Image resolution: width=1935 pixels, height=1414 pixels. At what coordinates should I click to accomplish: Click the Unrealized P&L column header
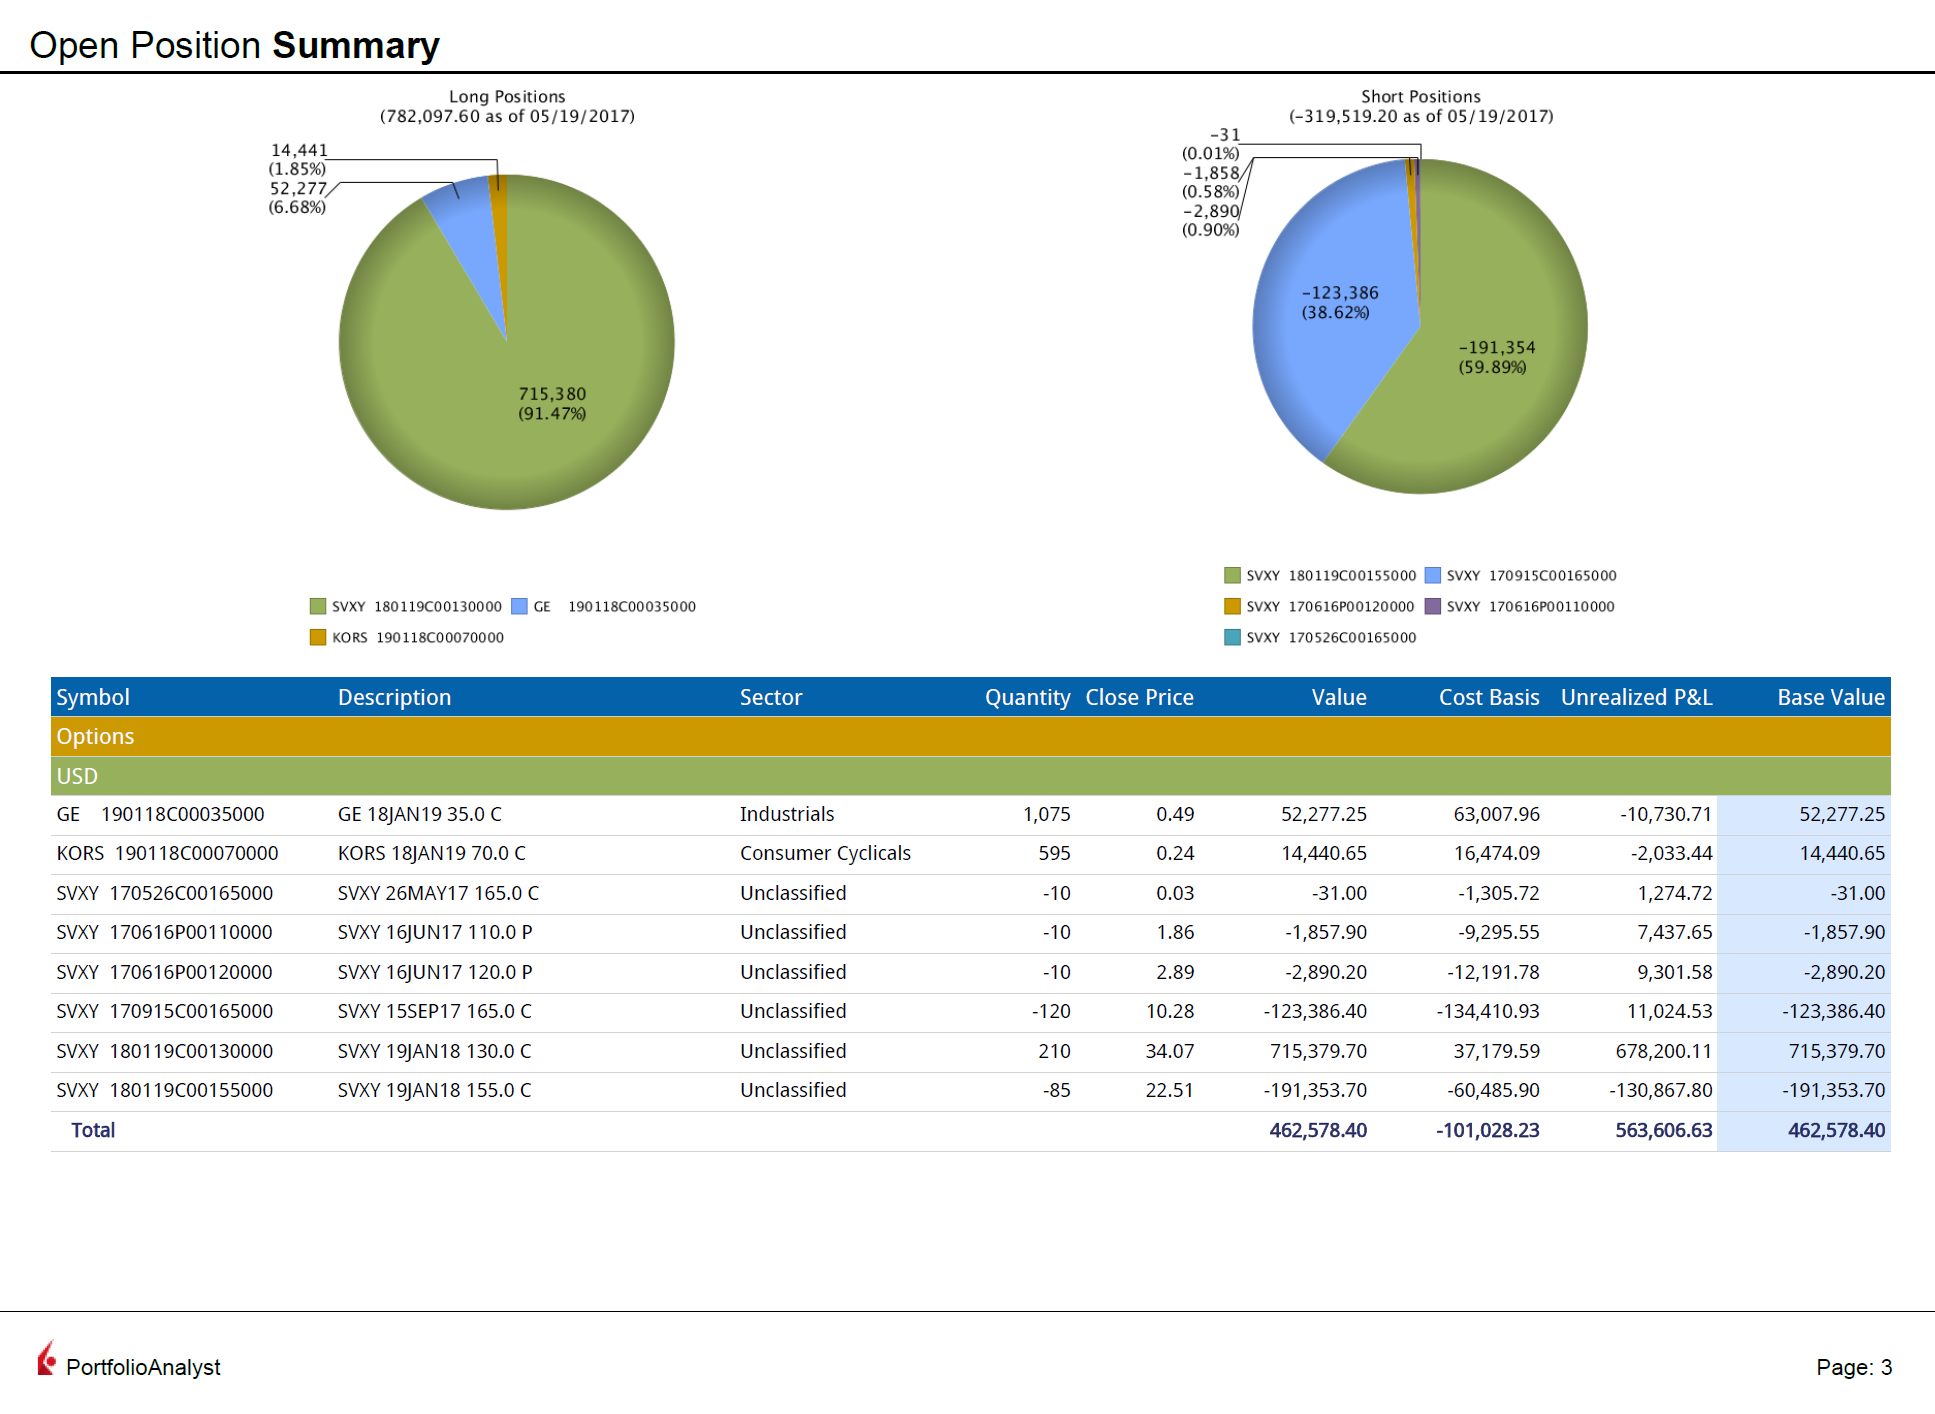[1636, 697]
